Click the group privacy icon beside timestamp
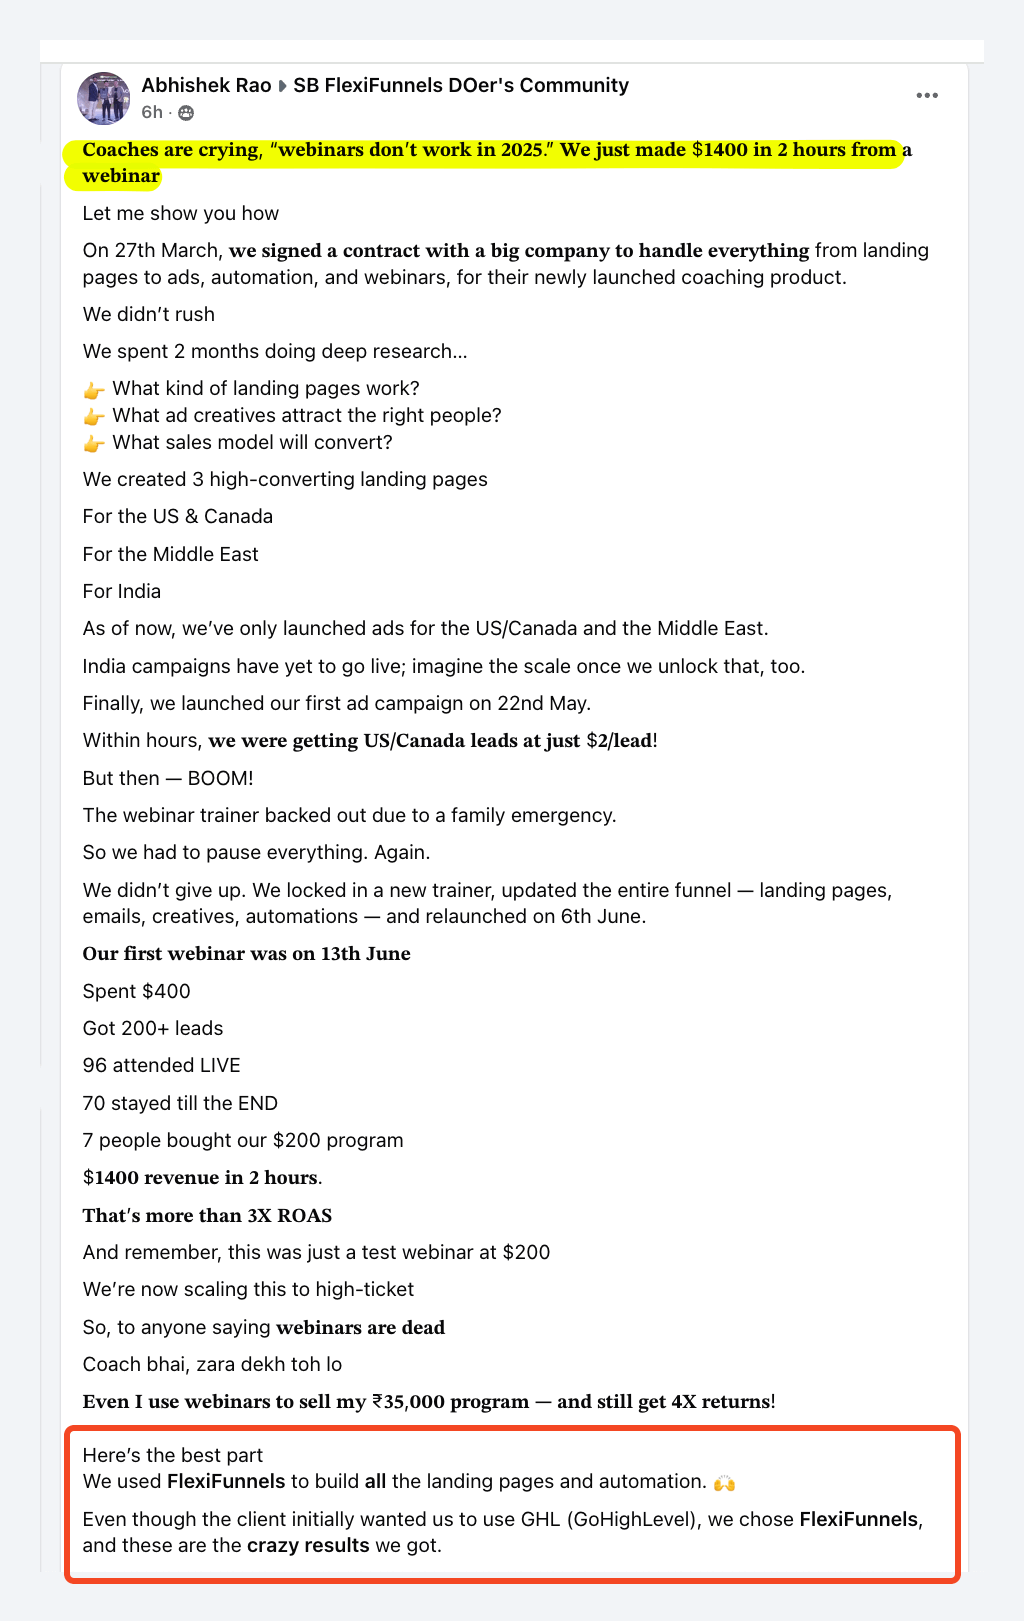The height and width of the screenshot is (1621, 1024). click(x=185, y=113)
